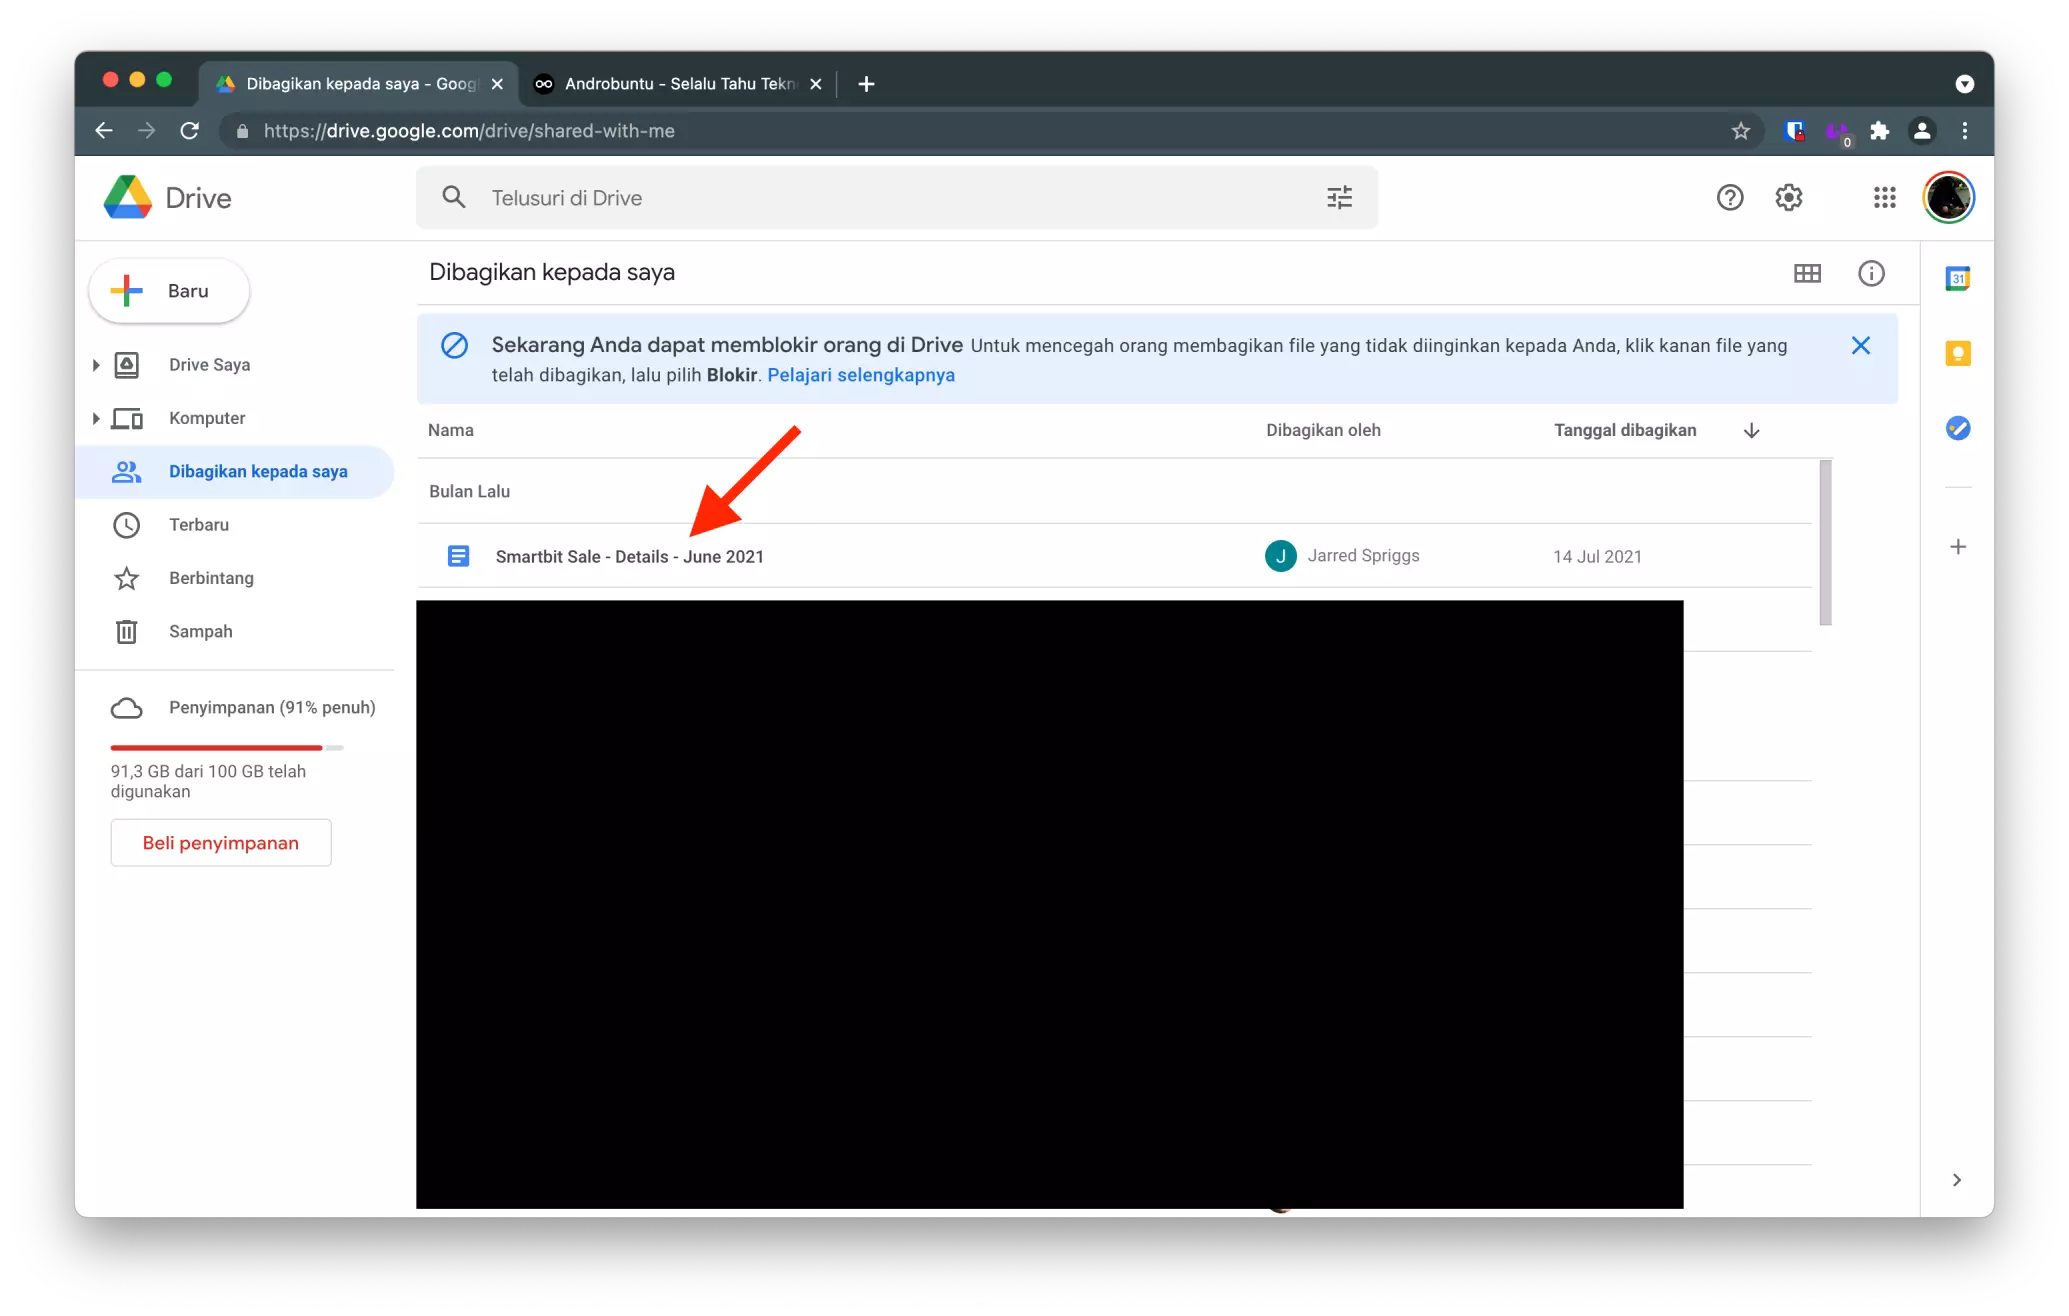Open Drive settings gear
Viewport: 2069px width, 1316px height.
point(1789,197)
